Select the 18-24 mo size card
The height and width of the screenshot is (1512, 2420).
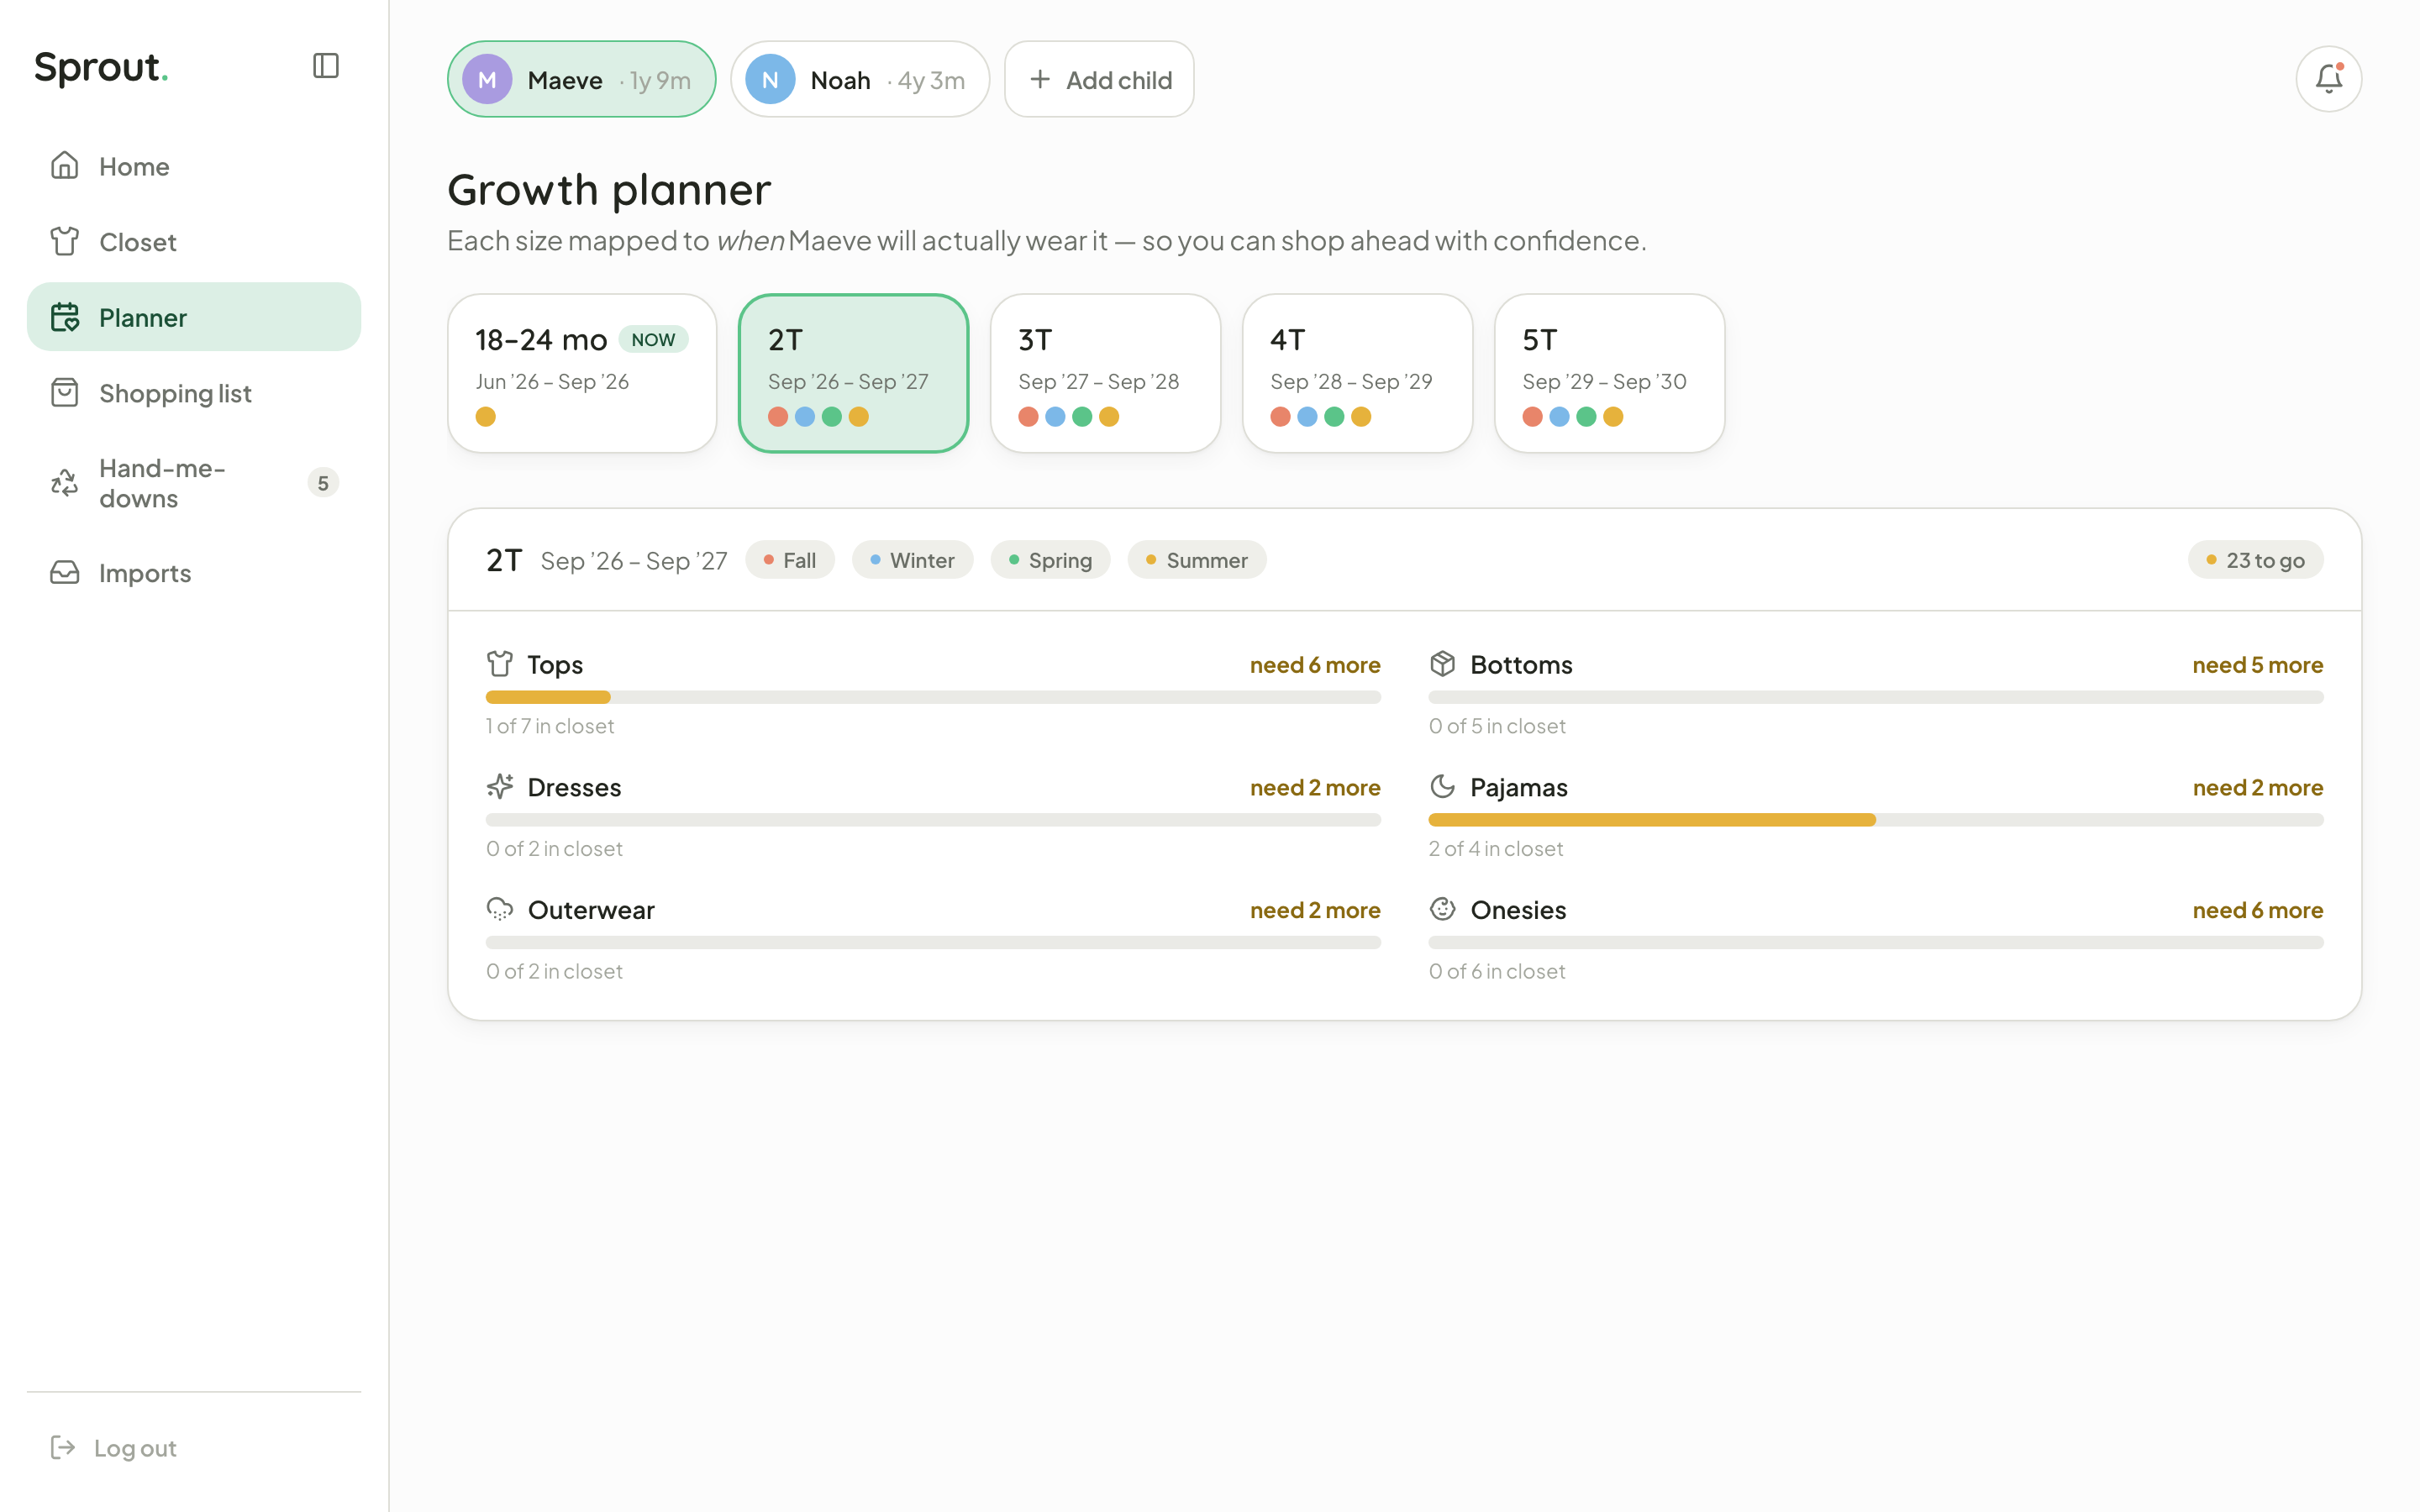click(582, 373)
